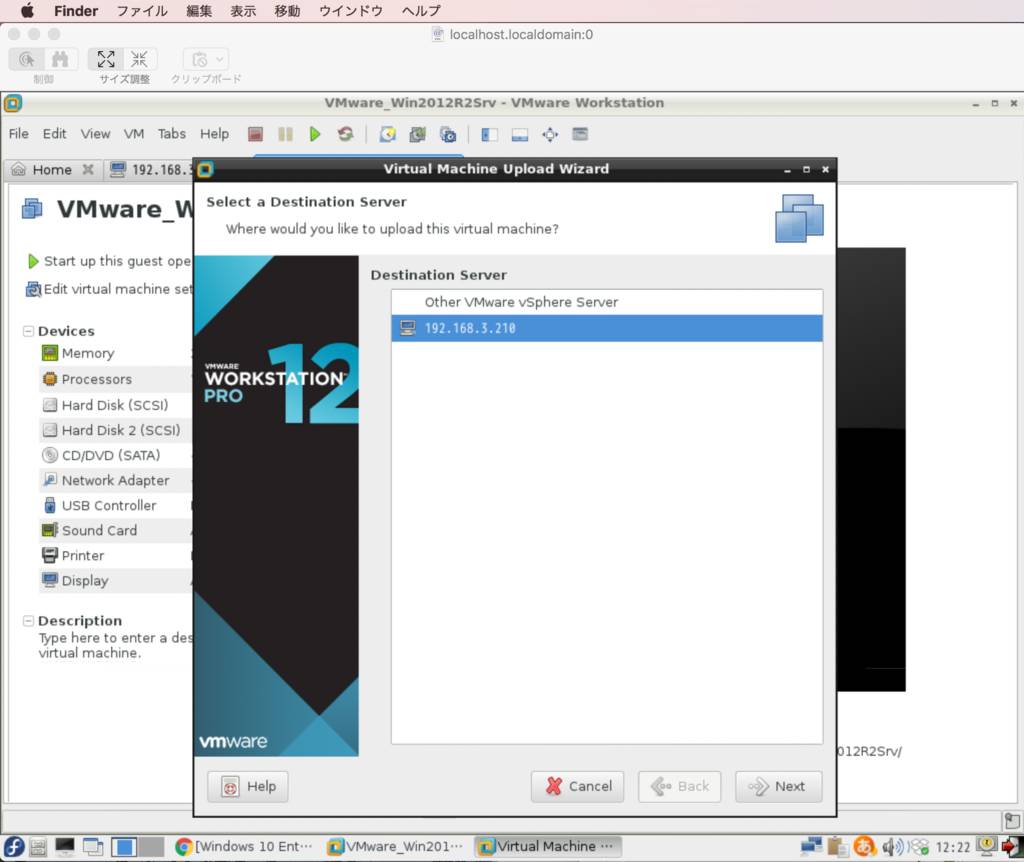
Task: Open the Fedora applications menu icon
Action: [14, 847]
